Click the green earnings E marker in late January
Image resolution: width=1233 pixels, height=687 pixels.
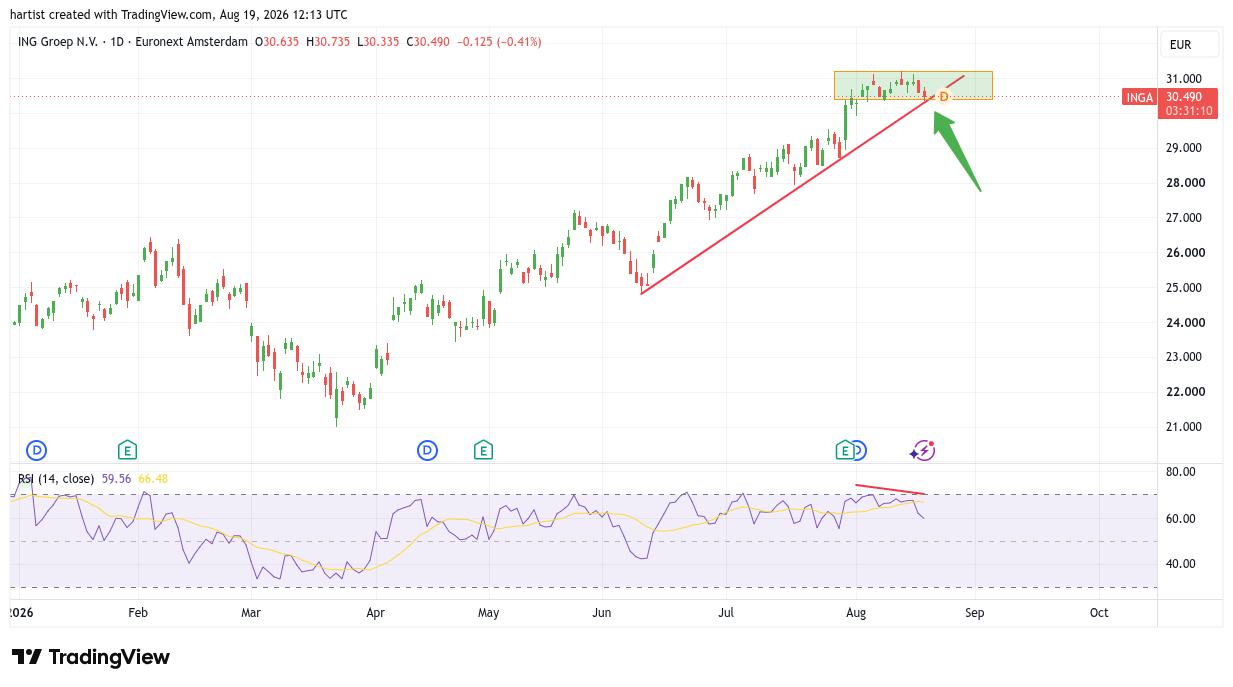click(x=127, y=450)
